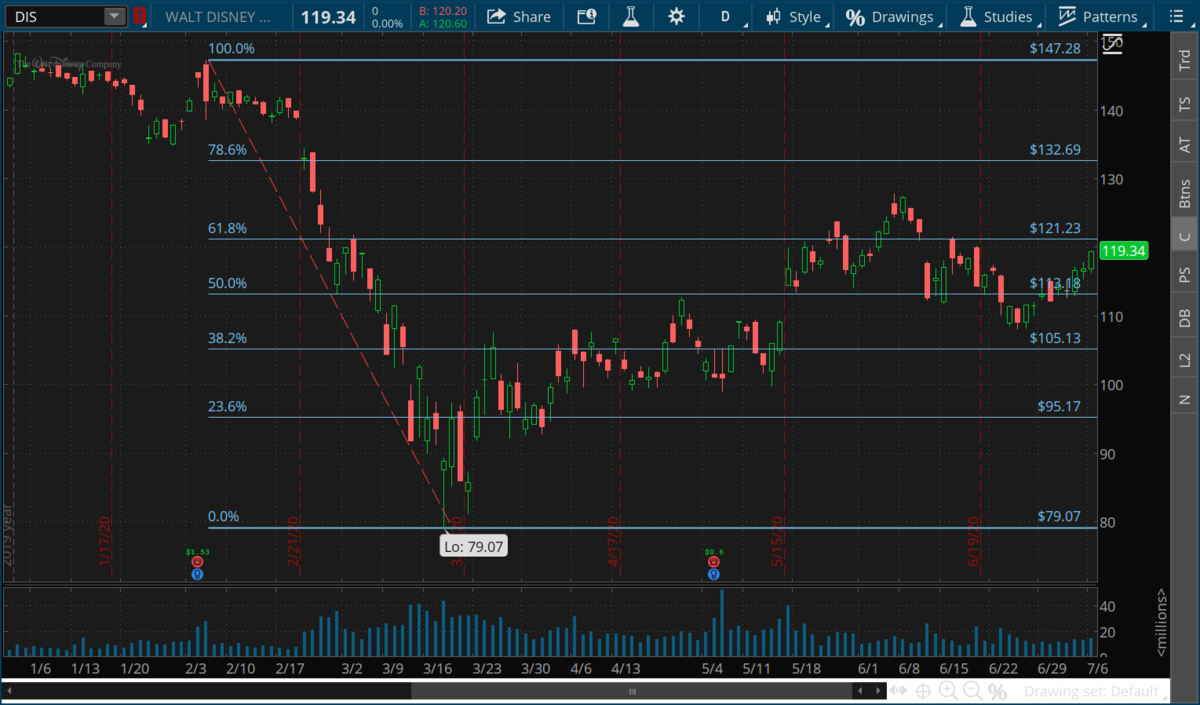The height and width of the screenshot is (705, 1200).
Task: Click the last price 119.34 in toolbar
Action: [328, 16]
